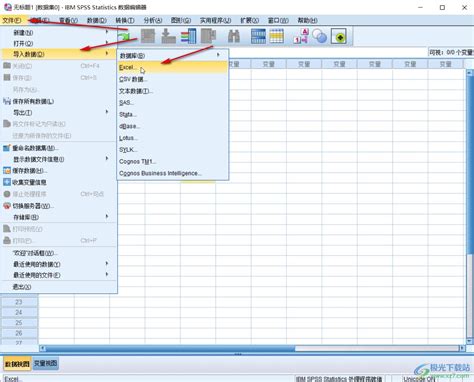Switch to the 数据视图 tab
This screenshot has width=474, height=382.
[x=17, y=364]
